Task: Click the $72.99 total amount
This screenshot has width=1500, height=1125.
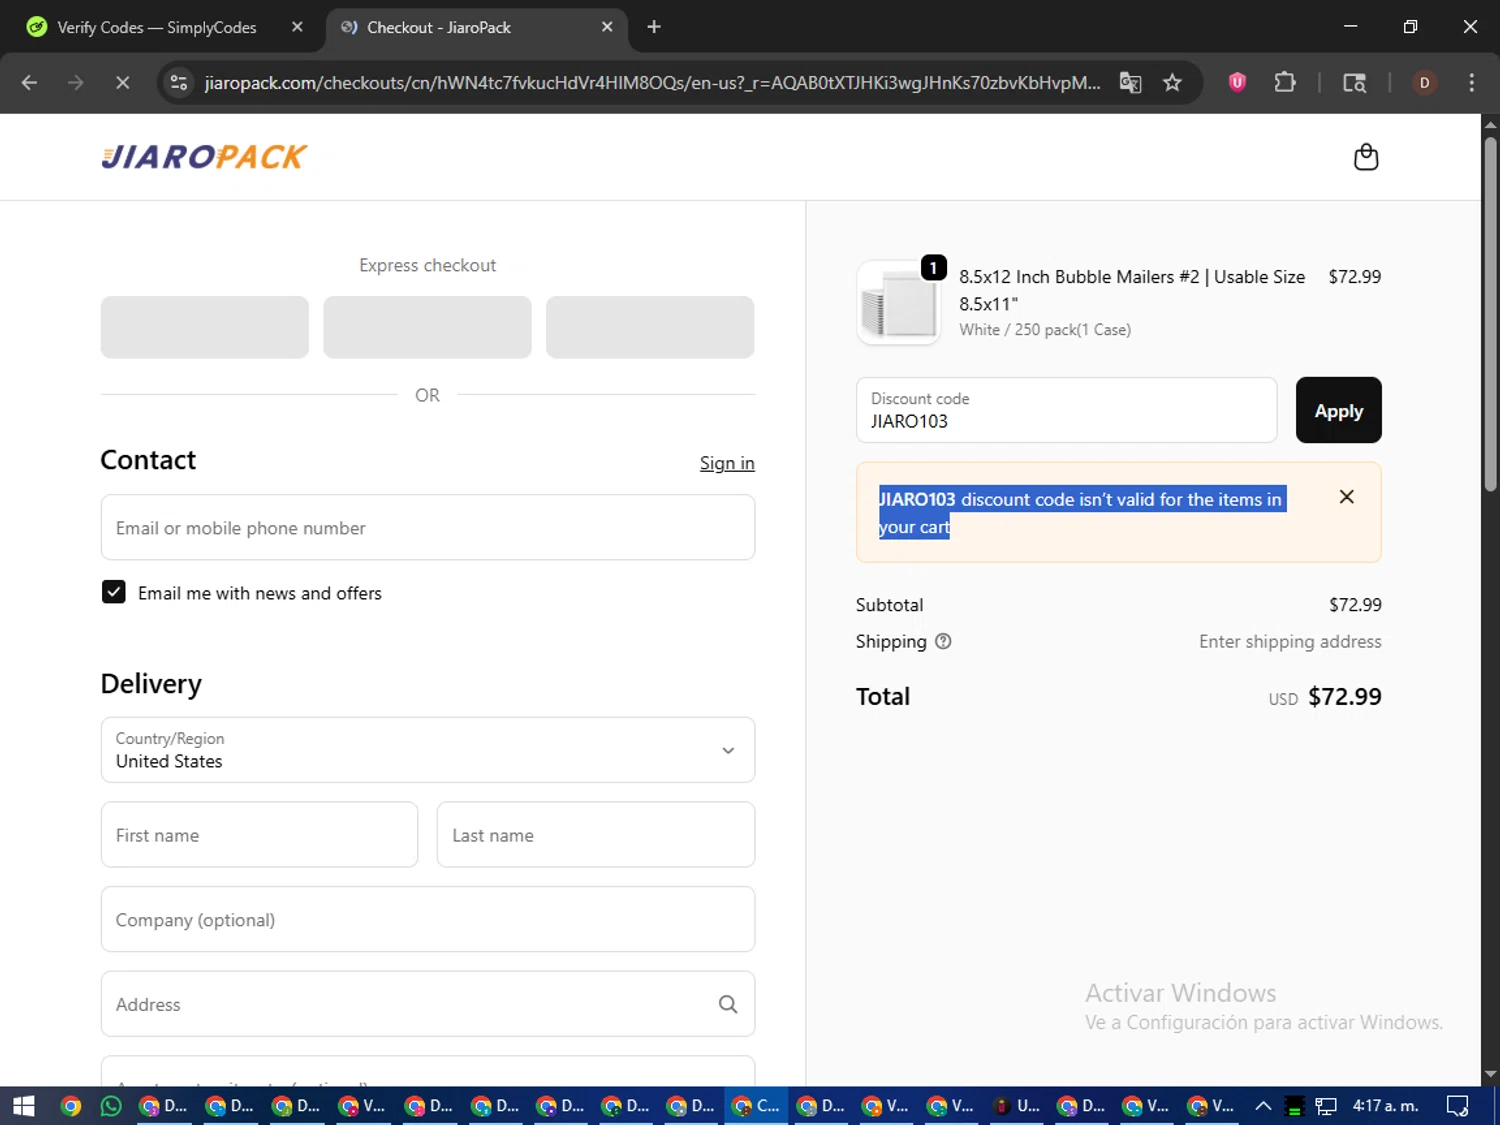Action: 1344,697
